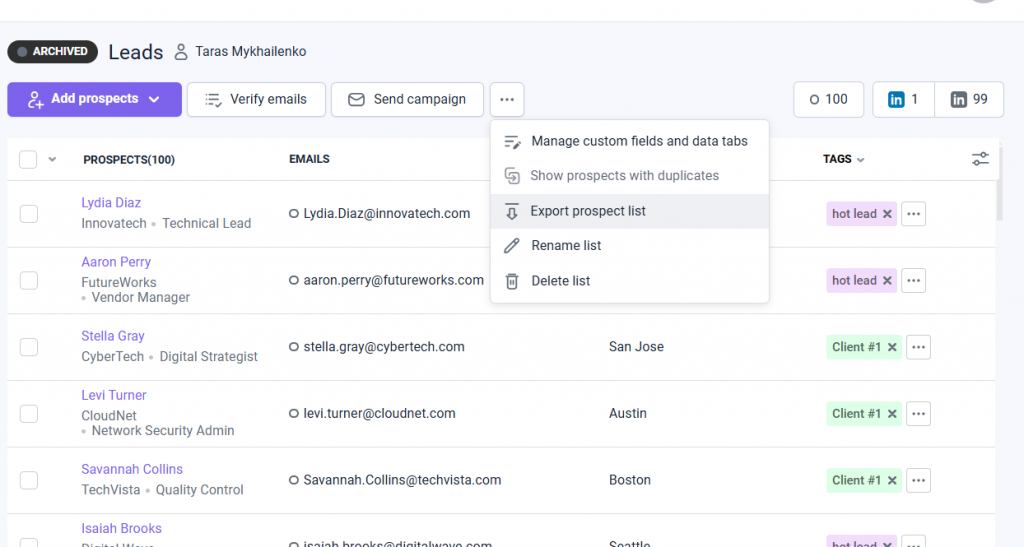1024x547 pixels.
Task: Open the column settings sliders icon
Action: tap(980, 159)
